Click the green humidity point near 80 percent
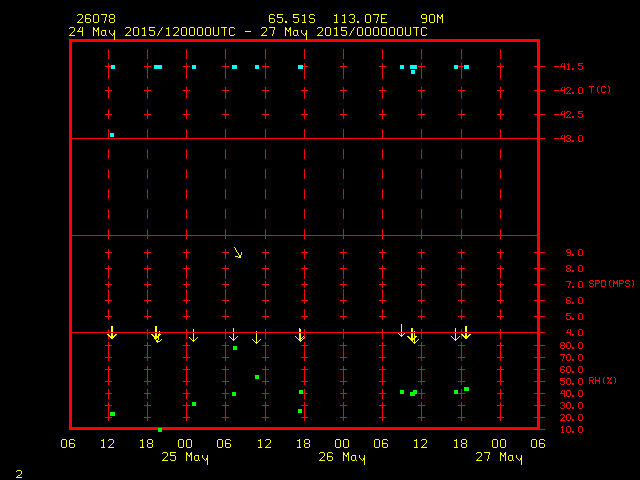 235,348
